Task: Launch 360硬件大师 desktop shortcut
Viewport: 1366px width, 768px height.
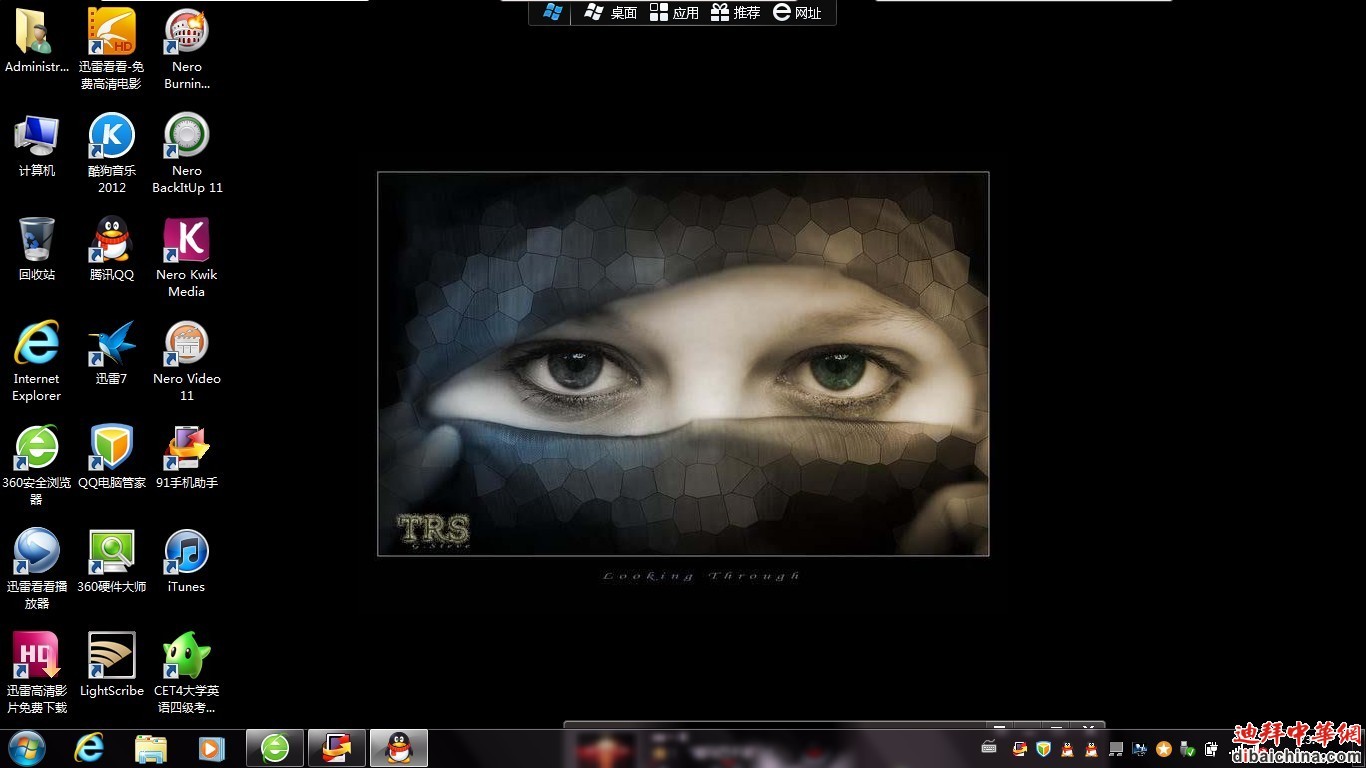Action: (111, 561)
